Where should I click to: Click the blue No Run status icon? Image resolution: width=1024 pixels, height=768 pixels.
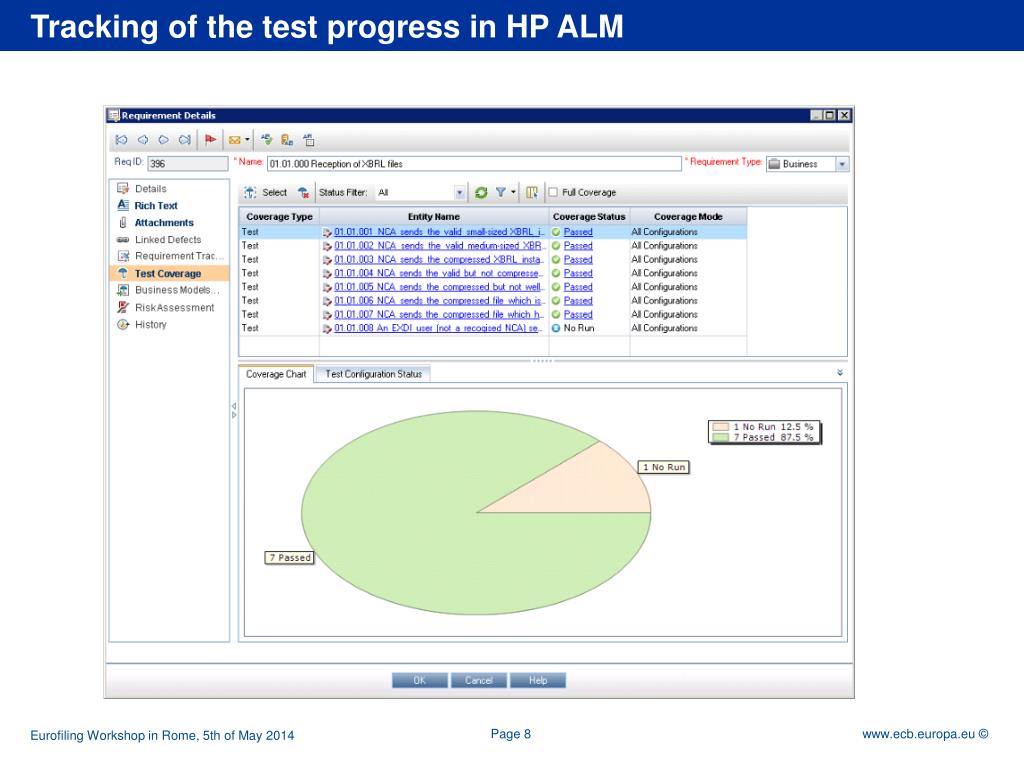[556, 328]
